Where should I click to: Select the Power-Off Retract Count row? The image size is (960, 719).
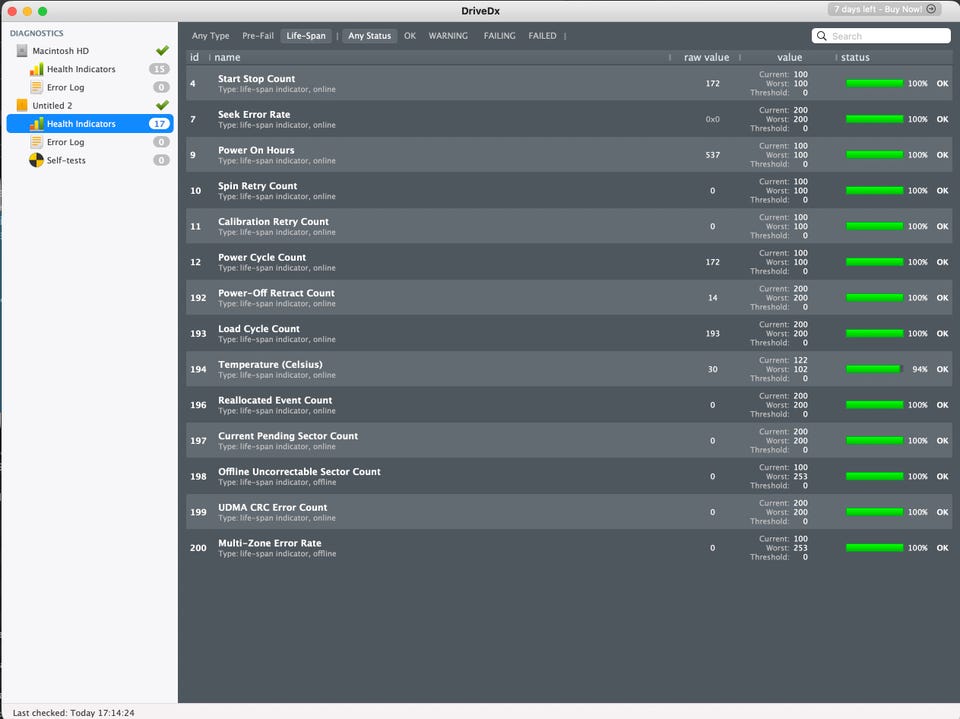pos(569,298)
